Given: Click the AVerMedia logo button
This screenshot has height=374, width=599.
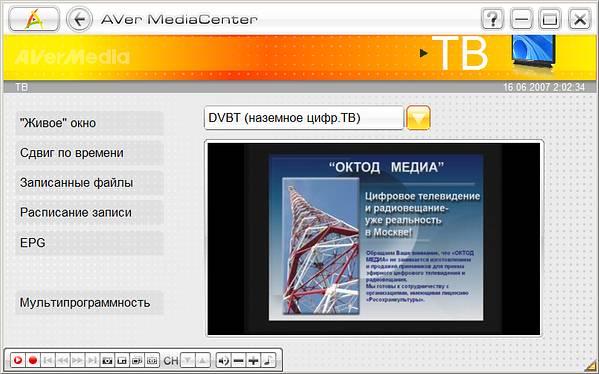Looking at the screenshot, I should point(34,19).
